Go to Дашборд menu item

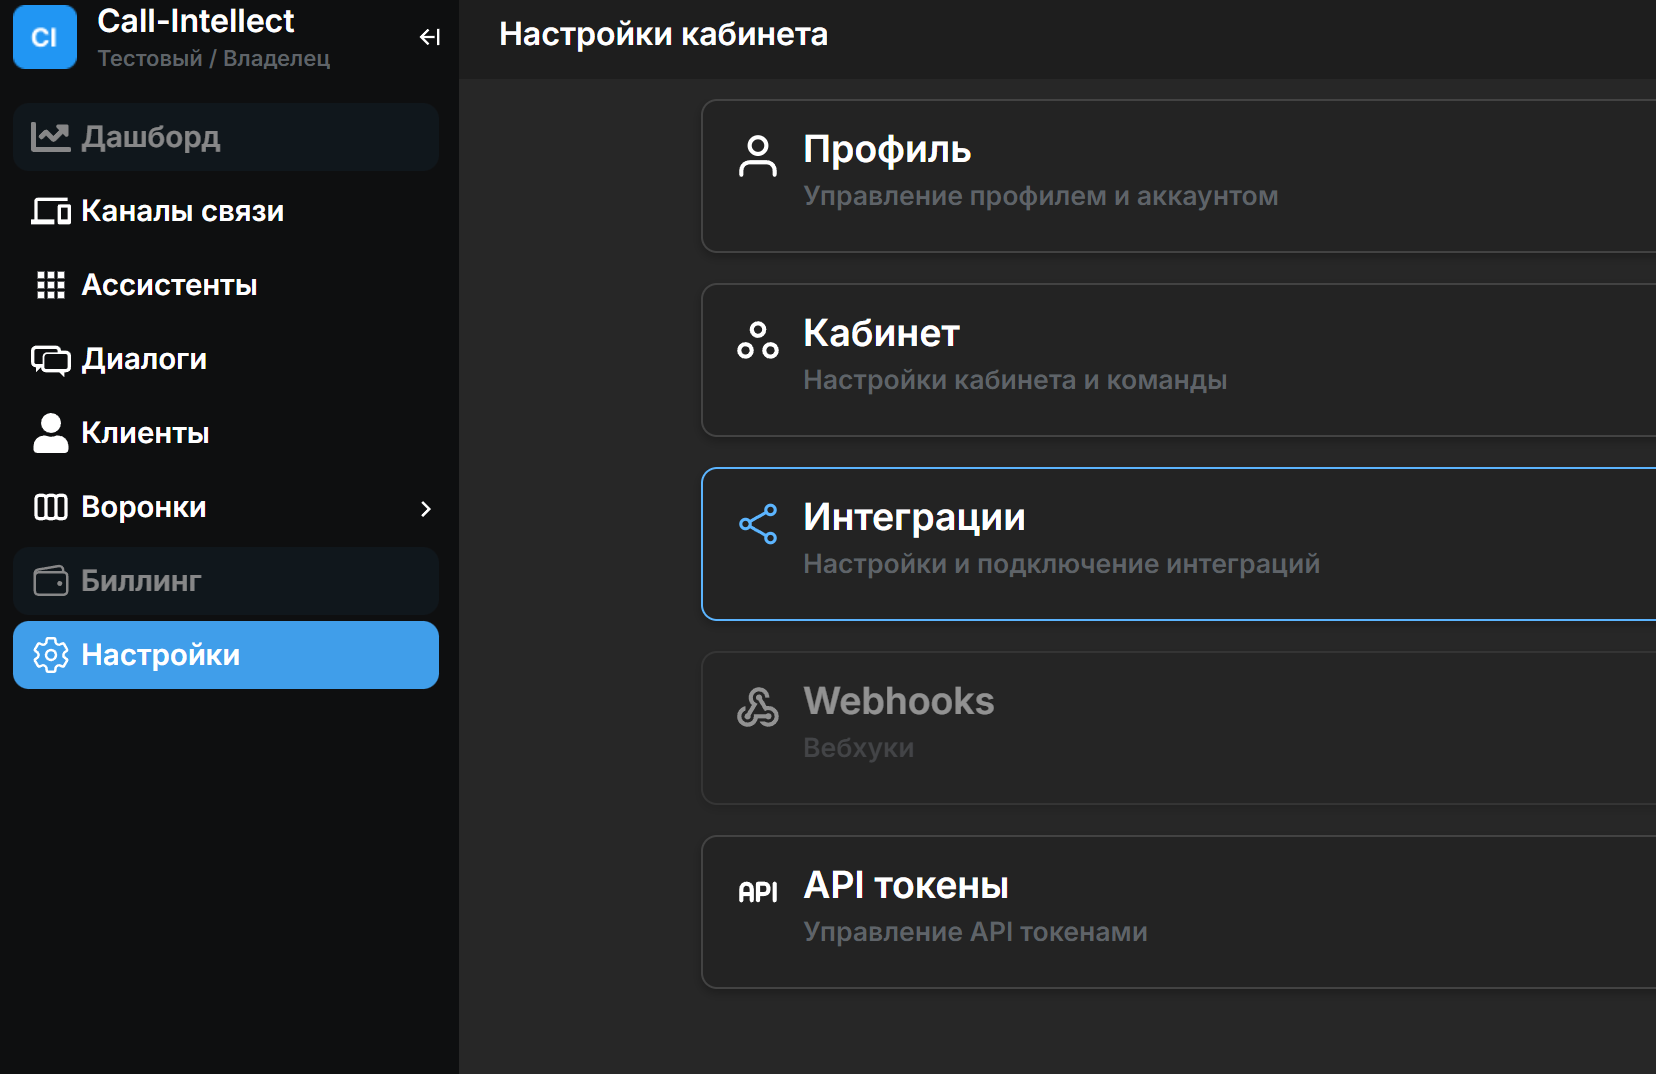pos(150,137)
